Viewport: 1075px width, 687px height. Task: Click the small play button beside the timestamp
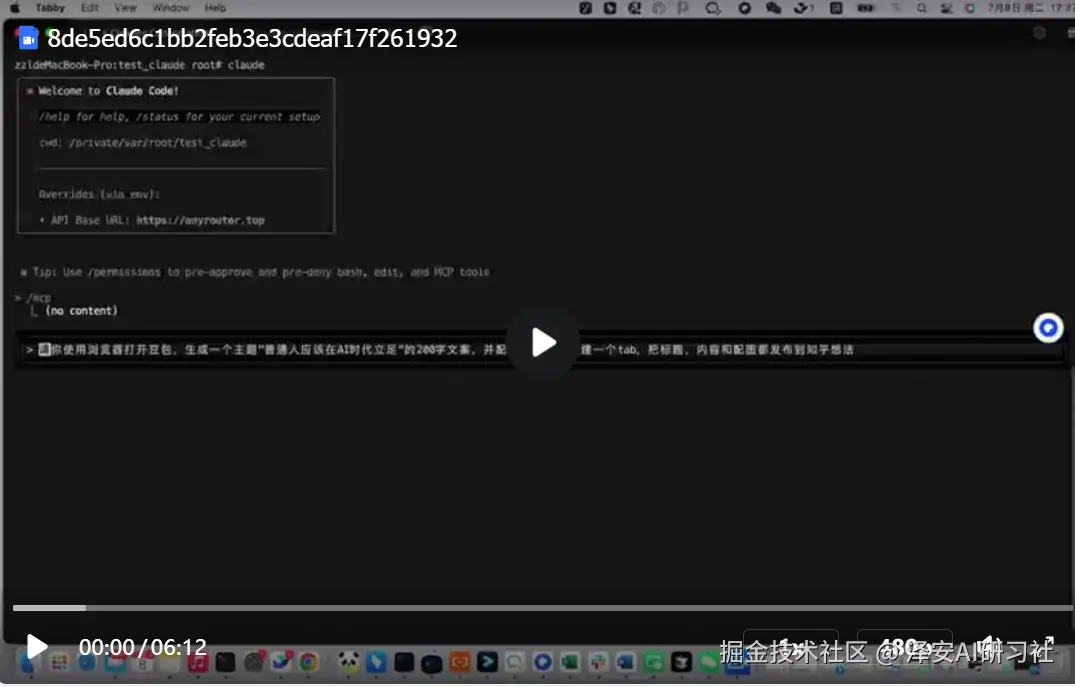[36, 647]
